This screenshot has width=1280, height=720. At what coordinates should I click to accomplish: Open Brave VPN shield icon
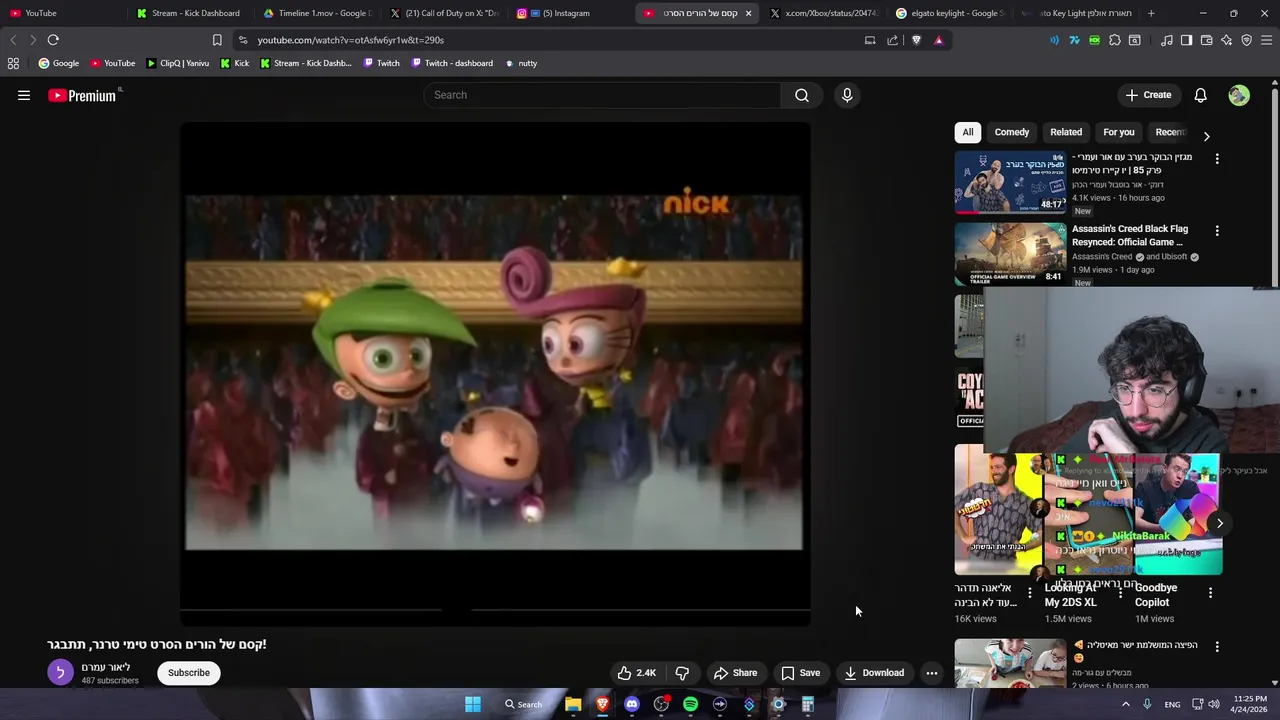pyautogui.click(x=1247, y=40)
